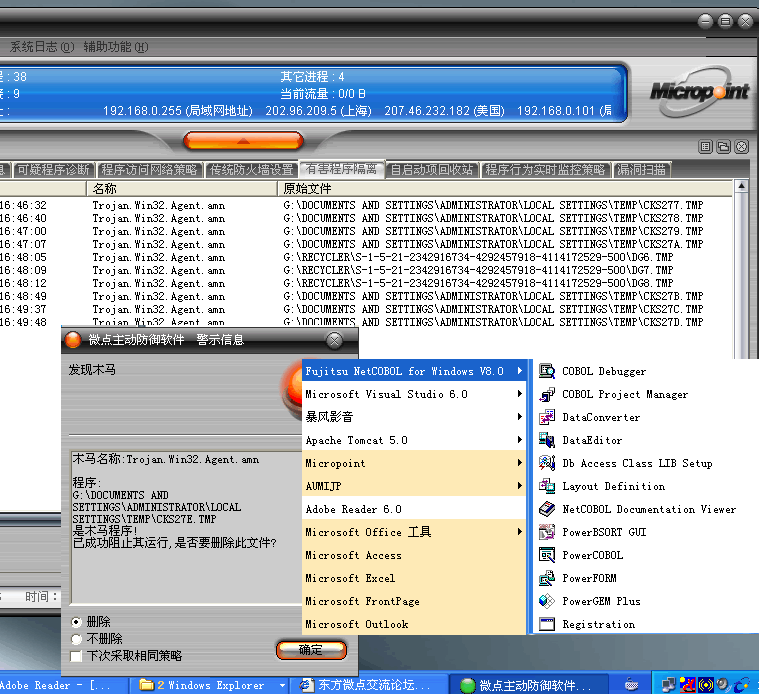Open COBOL Debugger from the submenu
Image resolution: width=759 pixels, height=694 pixels.
tap(604, 371)
